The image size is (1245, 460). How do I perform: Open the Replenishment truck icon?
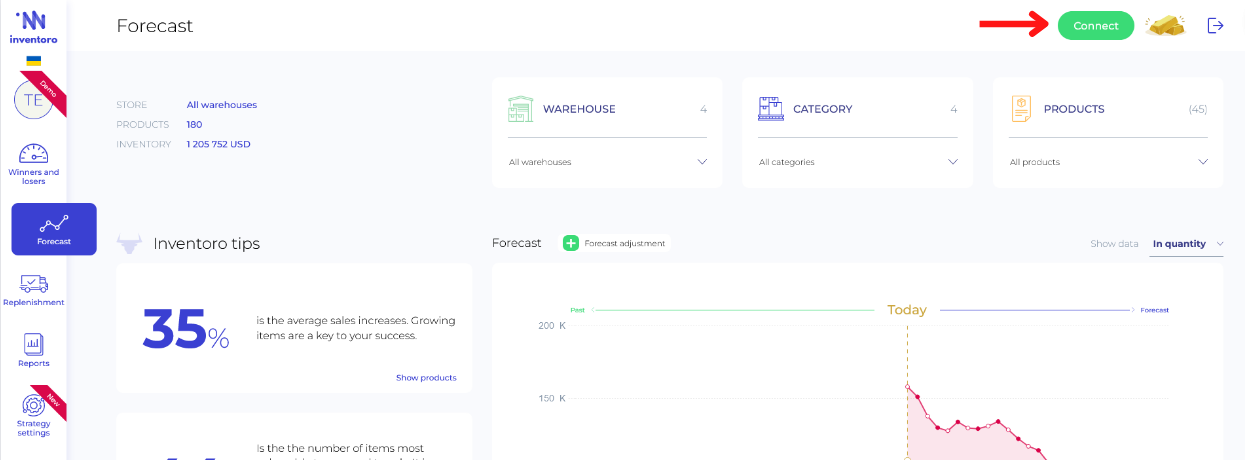coord(34,285)
